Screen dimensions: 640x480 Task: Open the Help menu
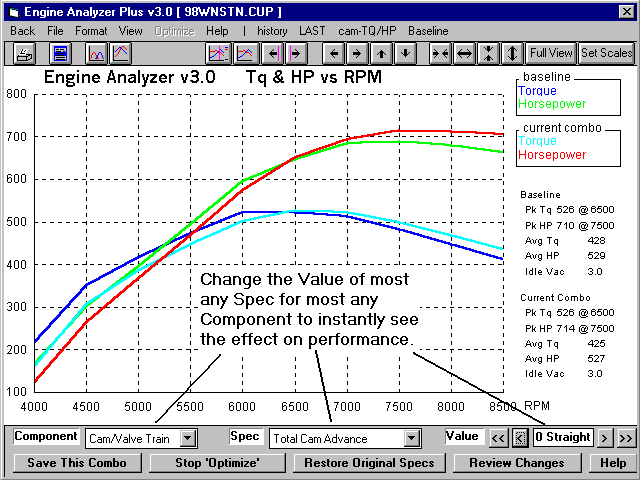[x=217, y=31]
